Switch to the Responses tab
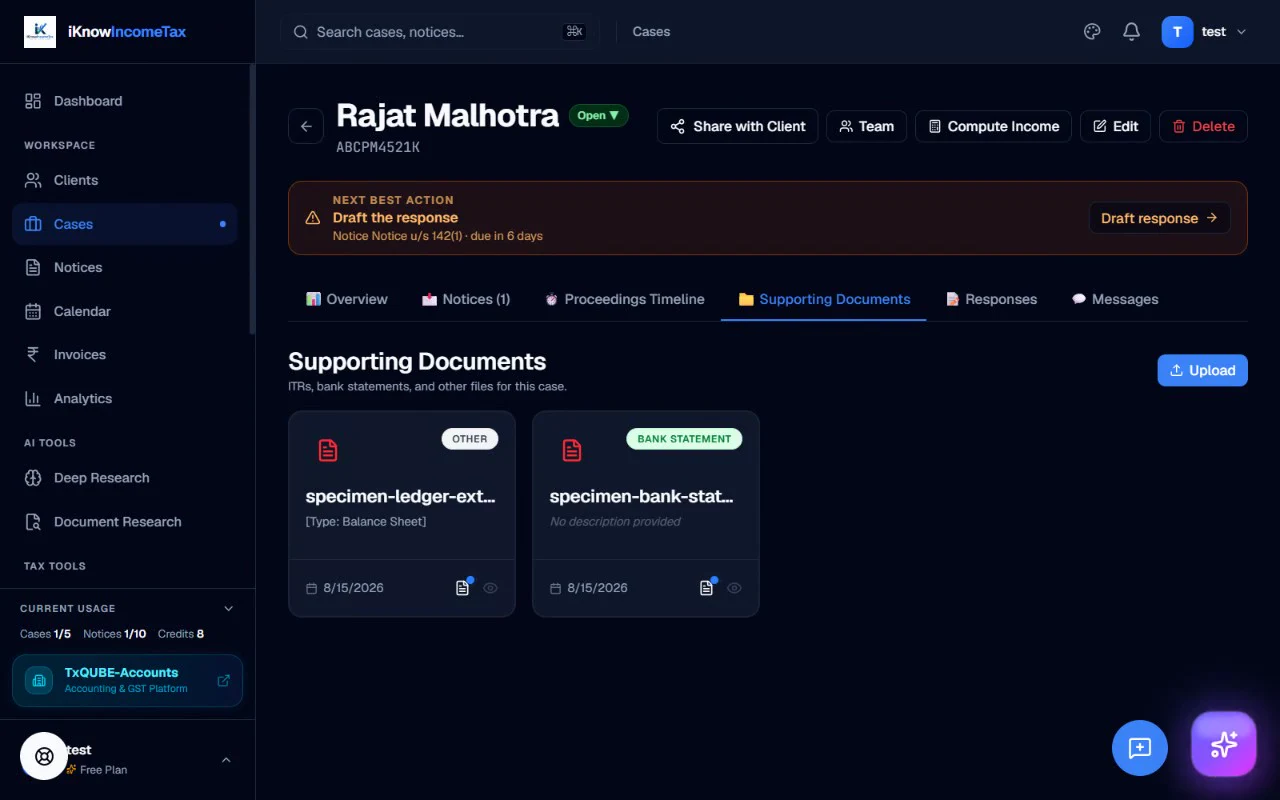 (x=991, y=299)
